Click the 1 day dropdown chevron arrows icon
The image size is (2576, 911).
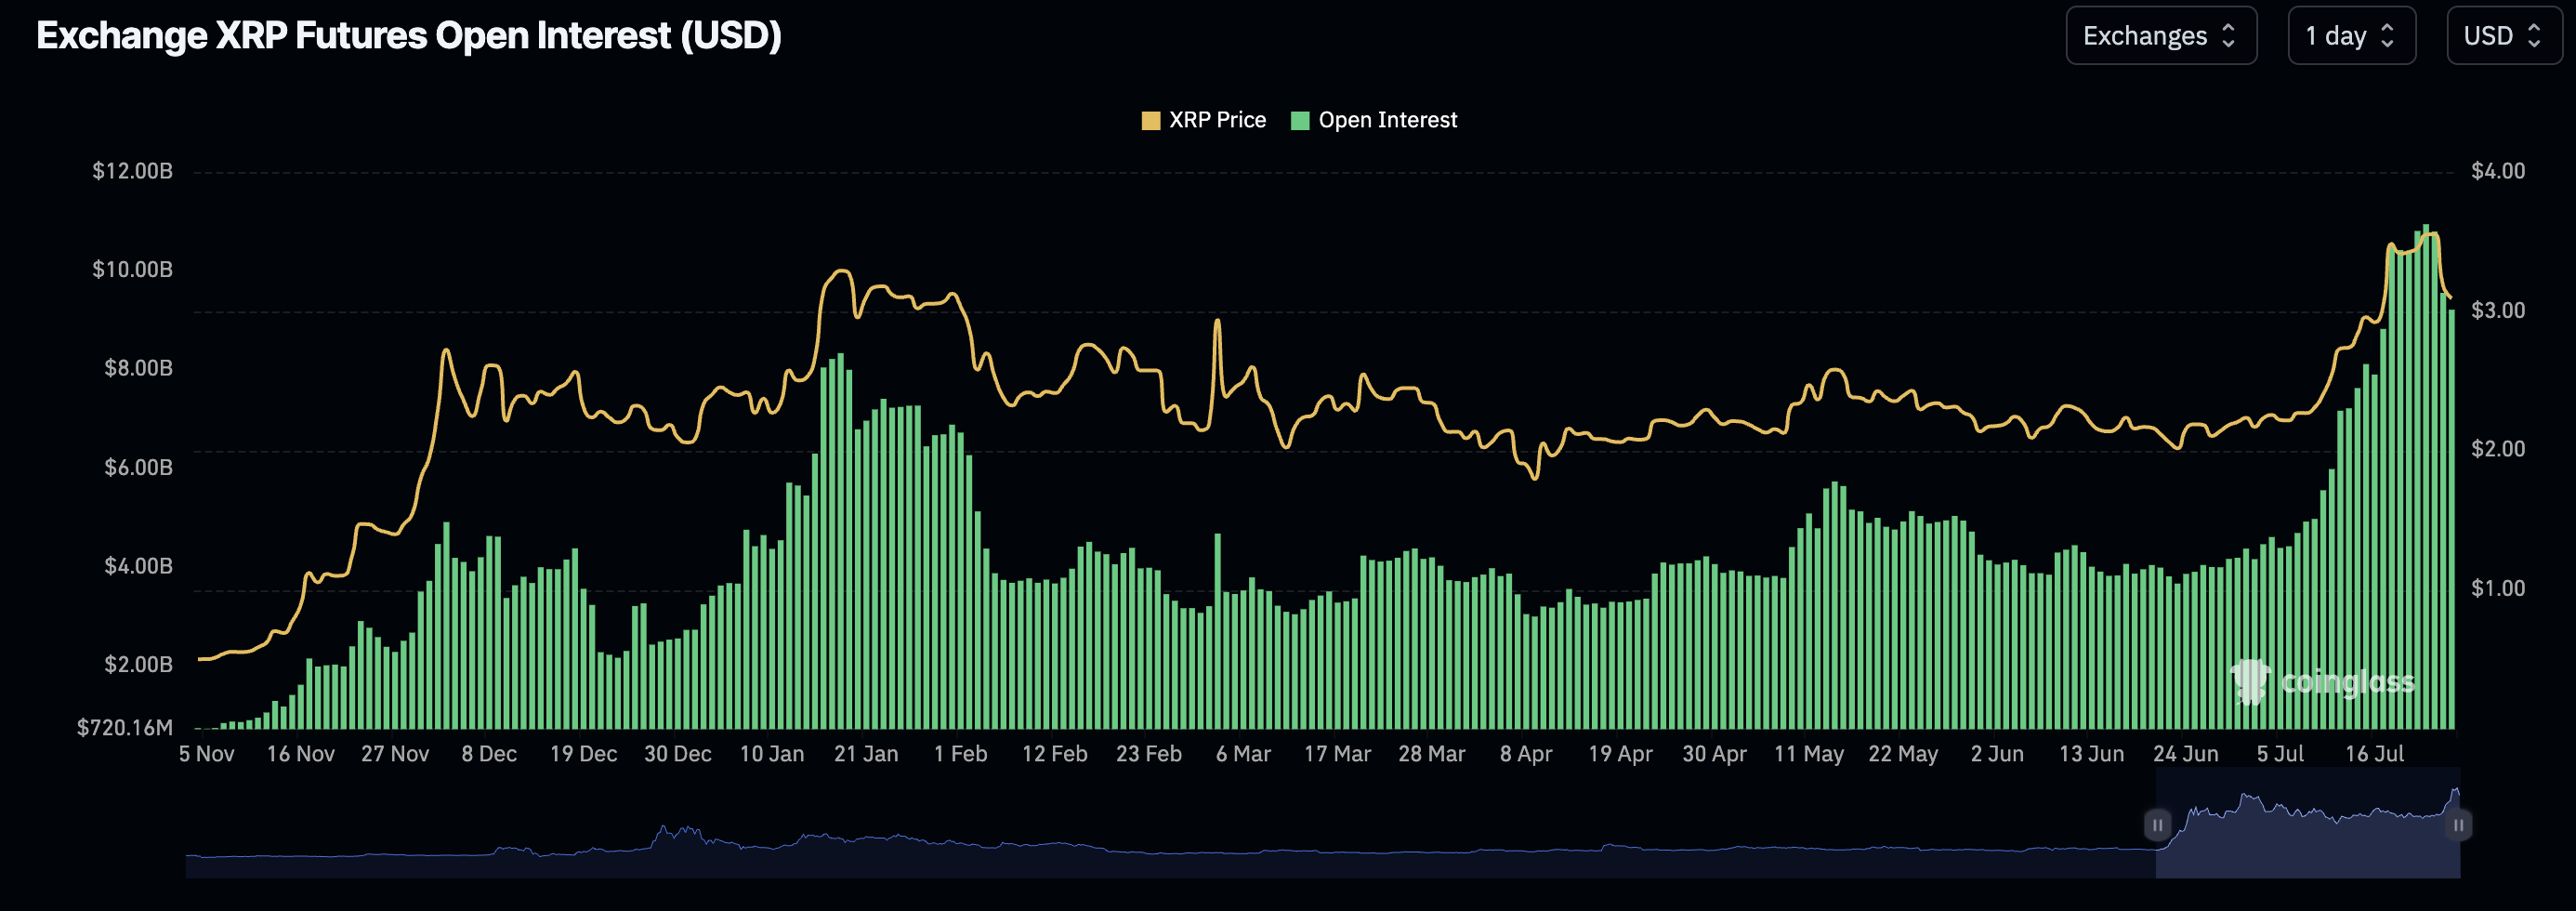[2387, 36]
